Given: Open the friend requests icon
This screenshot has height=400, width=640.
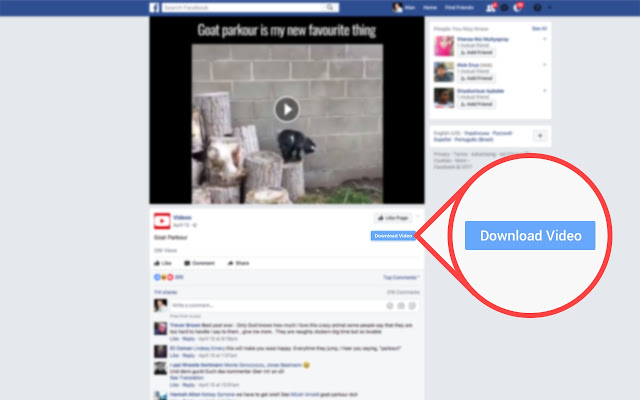Looking at the screenshot, I should tap(490, 7).
